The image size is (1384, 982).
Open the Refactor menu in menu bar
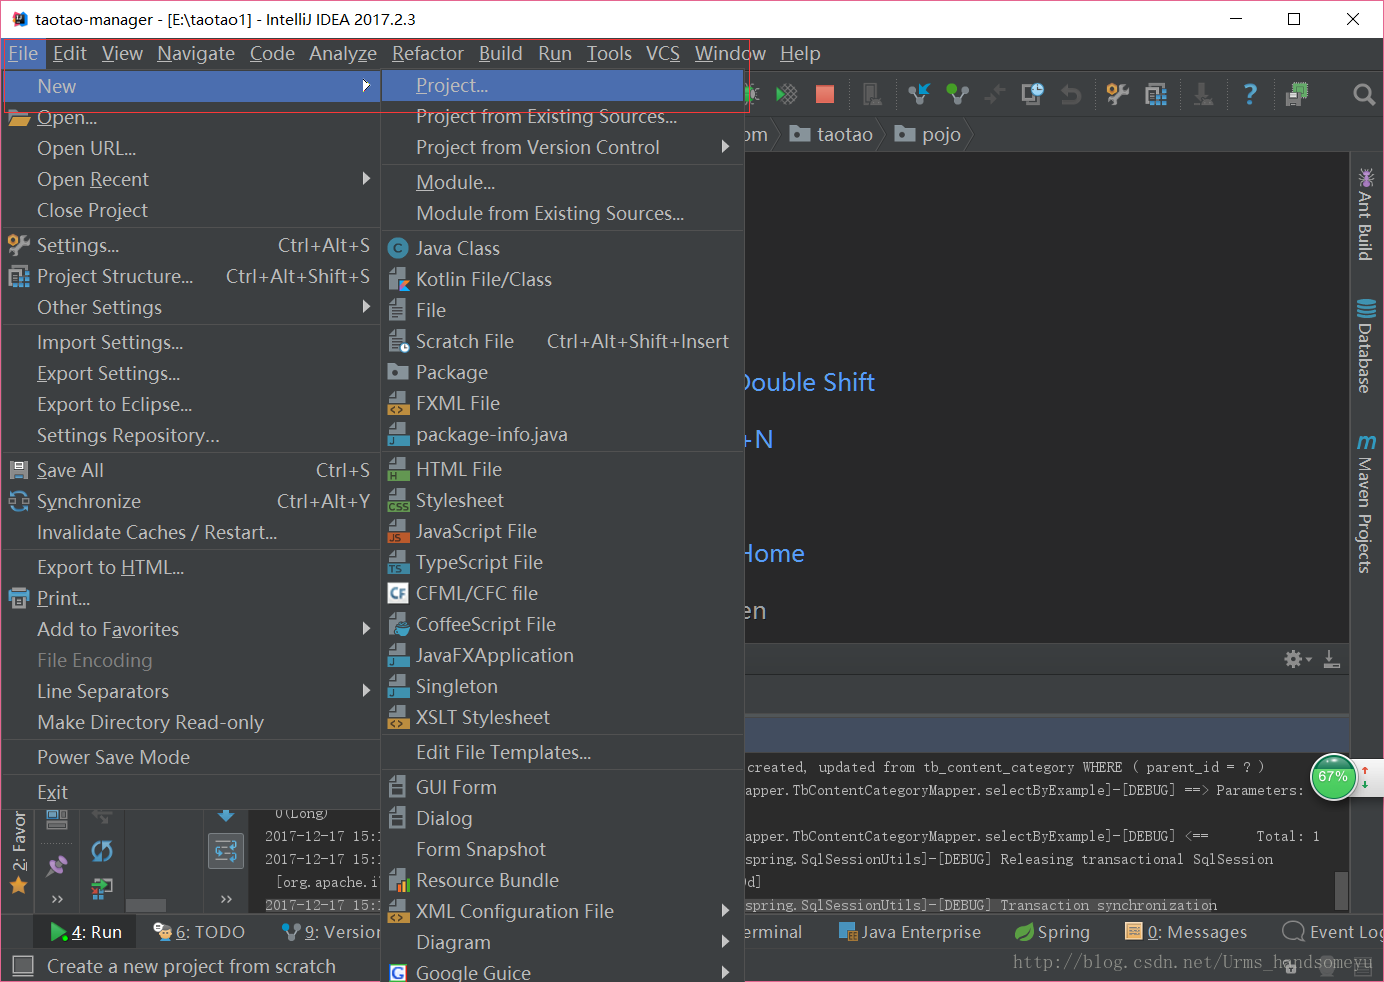tap(428, 53)
